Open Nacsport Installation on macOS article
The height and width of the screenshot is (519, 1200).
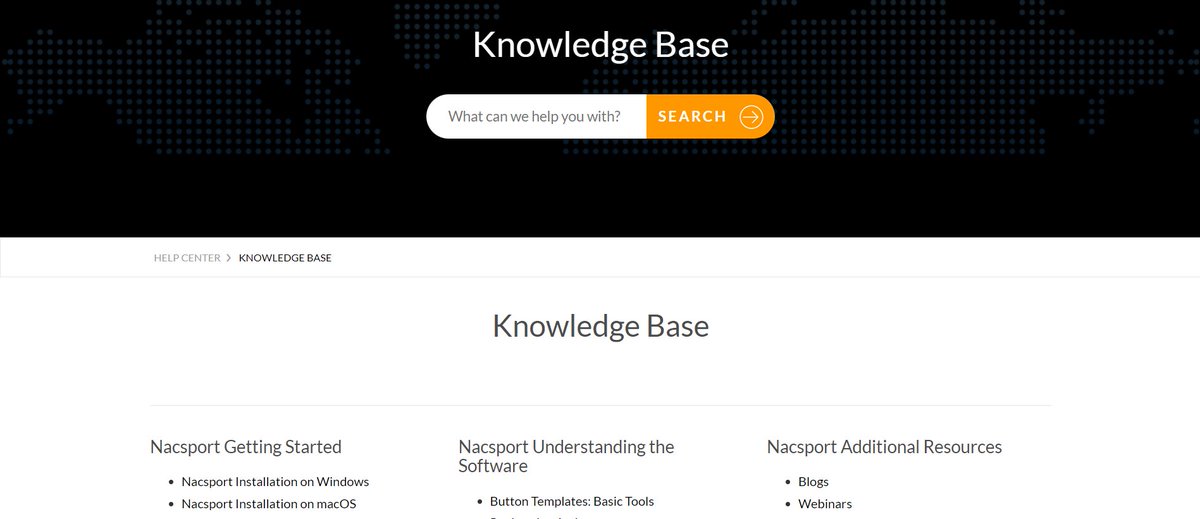click(269, 504)
